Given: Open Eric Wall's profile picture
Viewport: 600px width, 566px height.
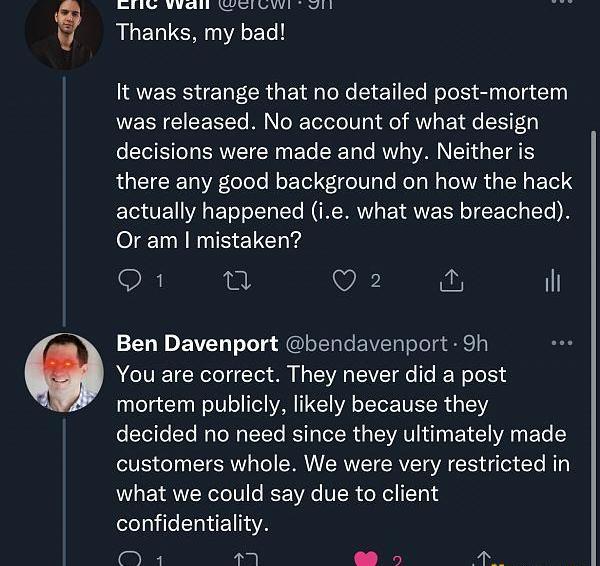Looking at the screenshot, I should coord(63,33).
